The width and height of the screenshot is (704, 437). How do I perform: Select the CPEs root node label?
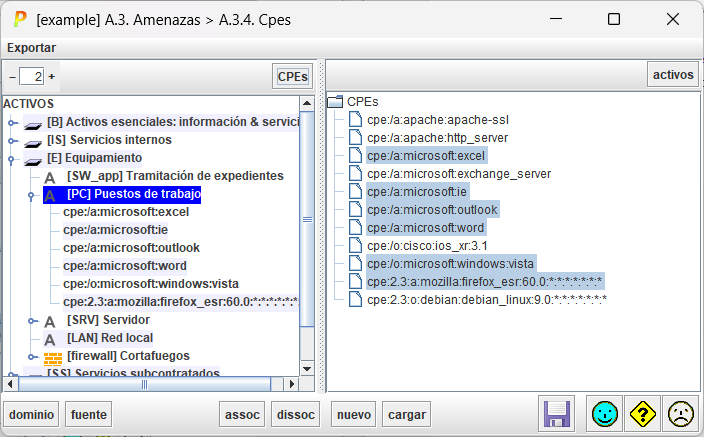363,102
